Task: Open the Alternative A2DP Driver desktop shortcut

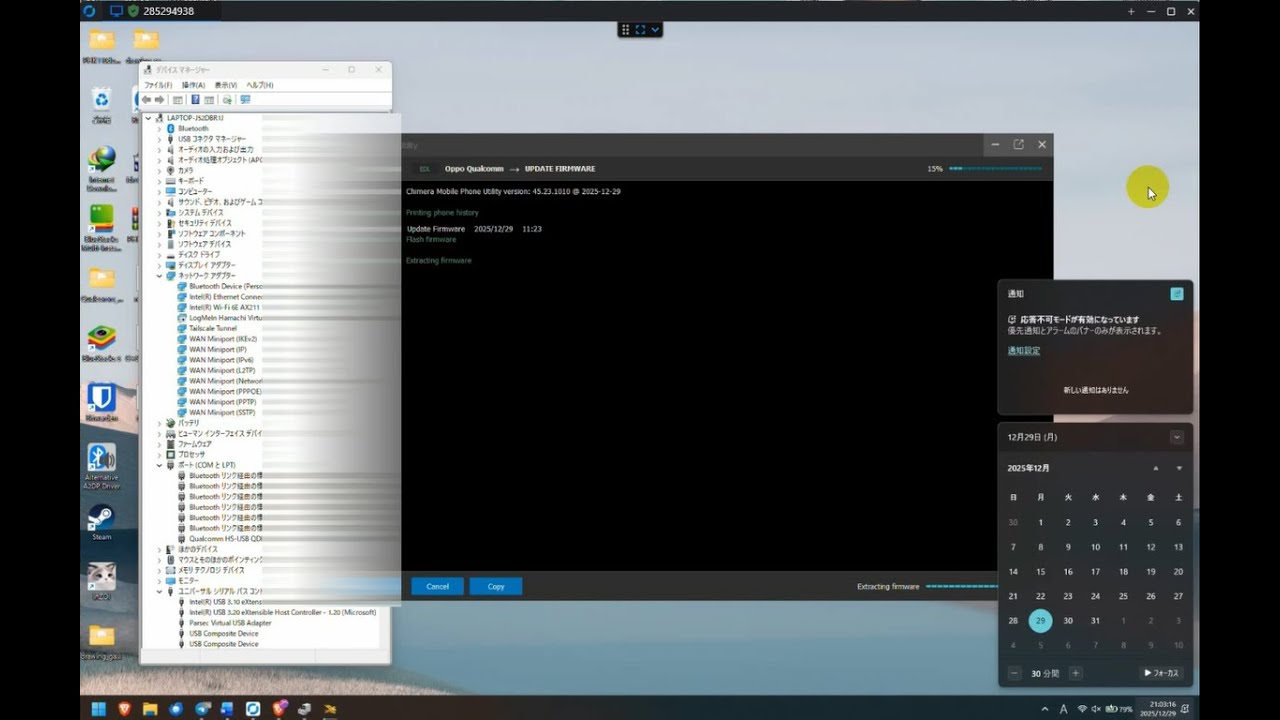Action: tap(101, 466)
